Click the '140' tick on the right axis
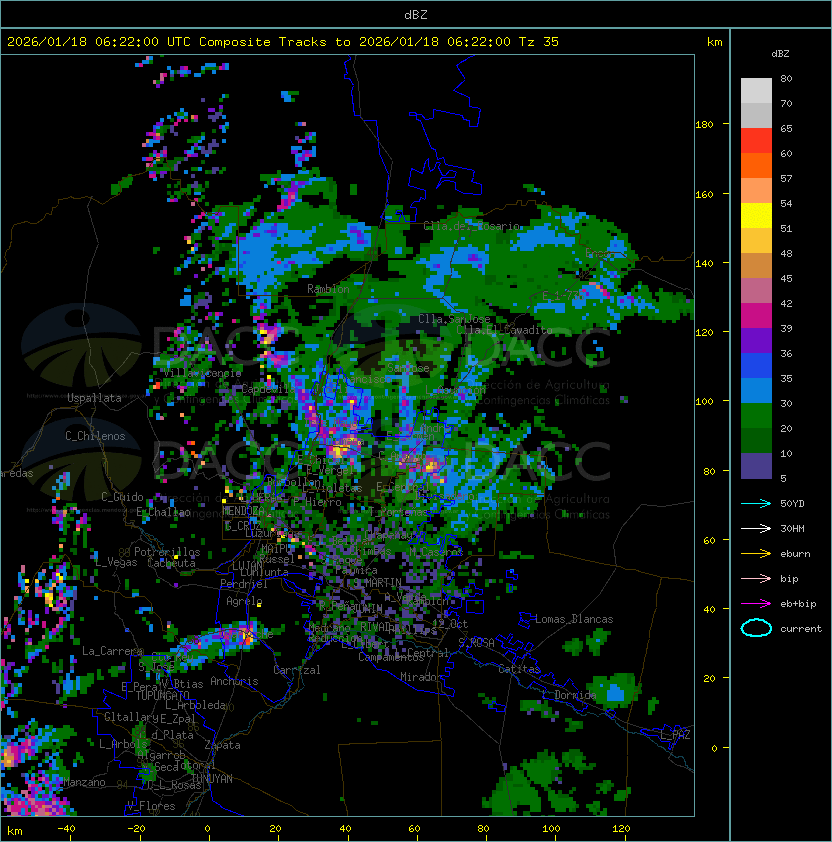 coord(704,264)
